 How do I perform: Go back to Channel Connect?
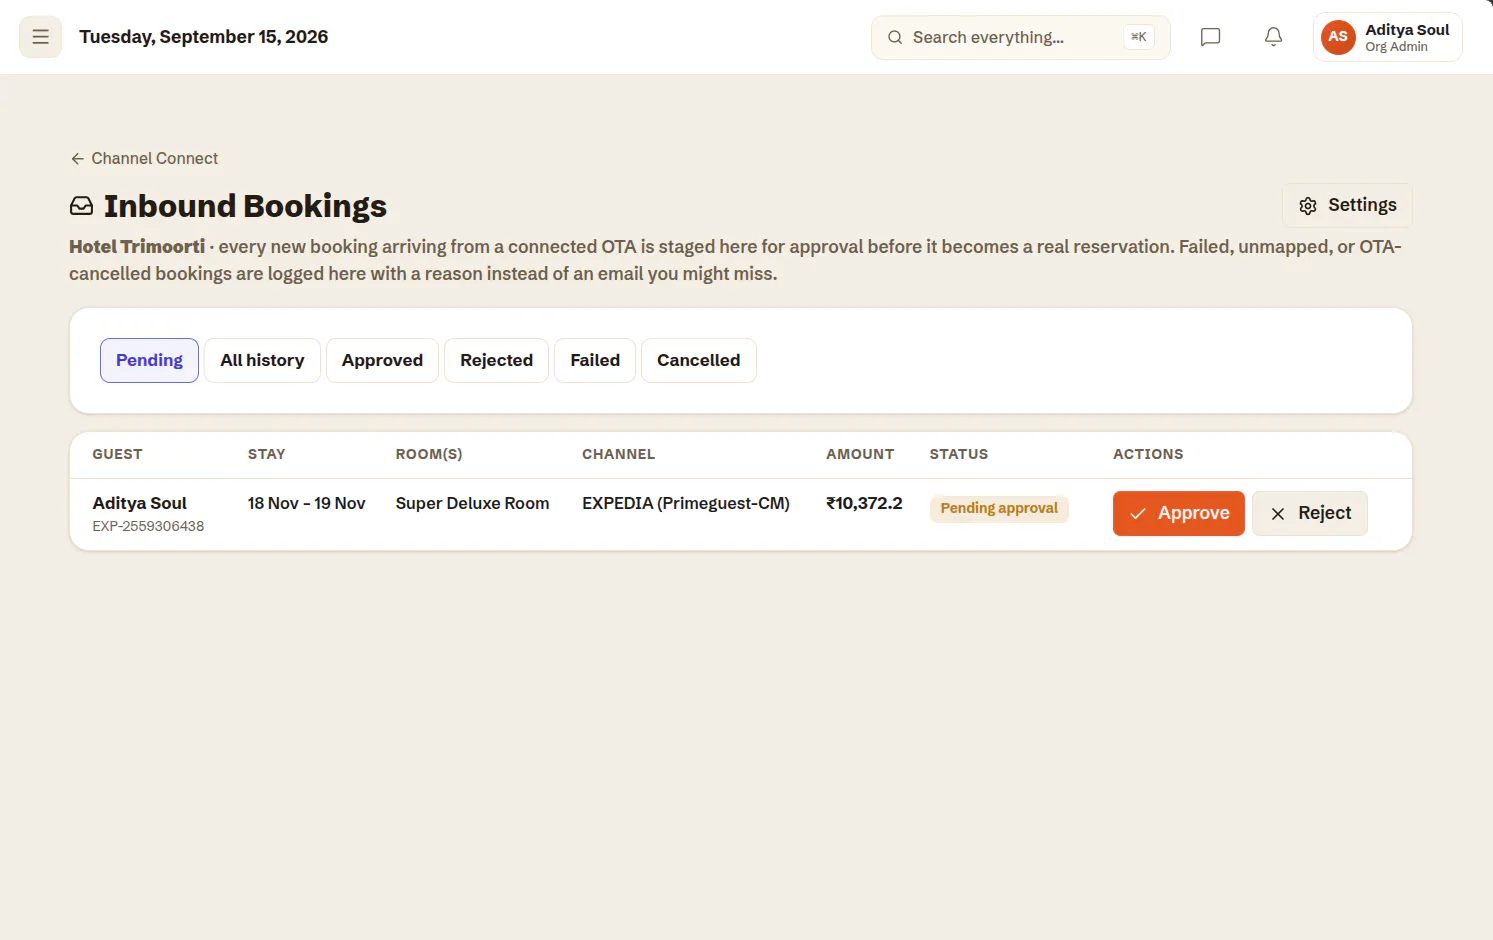pos(144,158)
